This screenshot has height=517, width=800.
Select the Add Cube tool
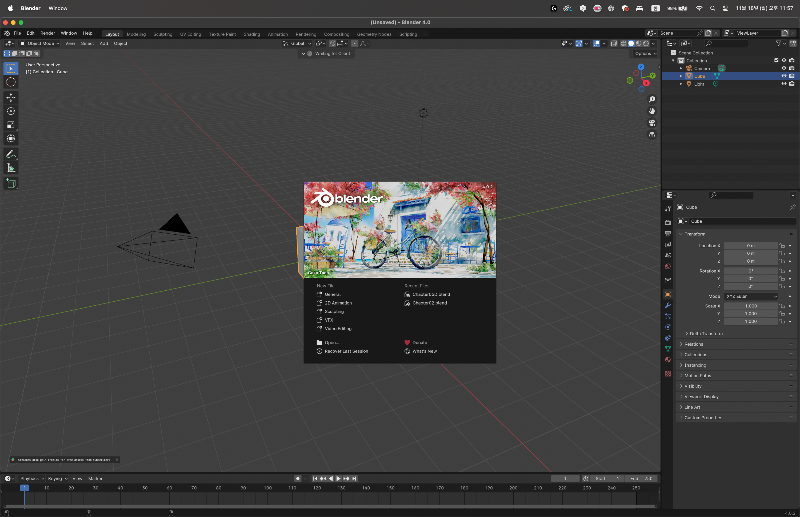(x=11, y=183)
